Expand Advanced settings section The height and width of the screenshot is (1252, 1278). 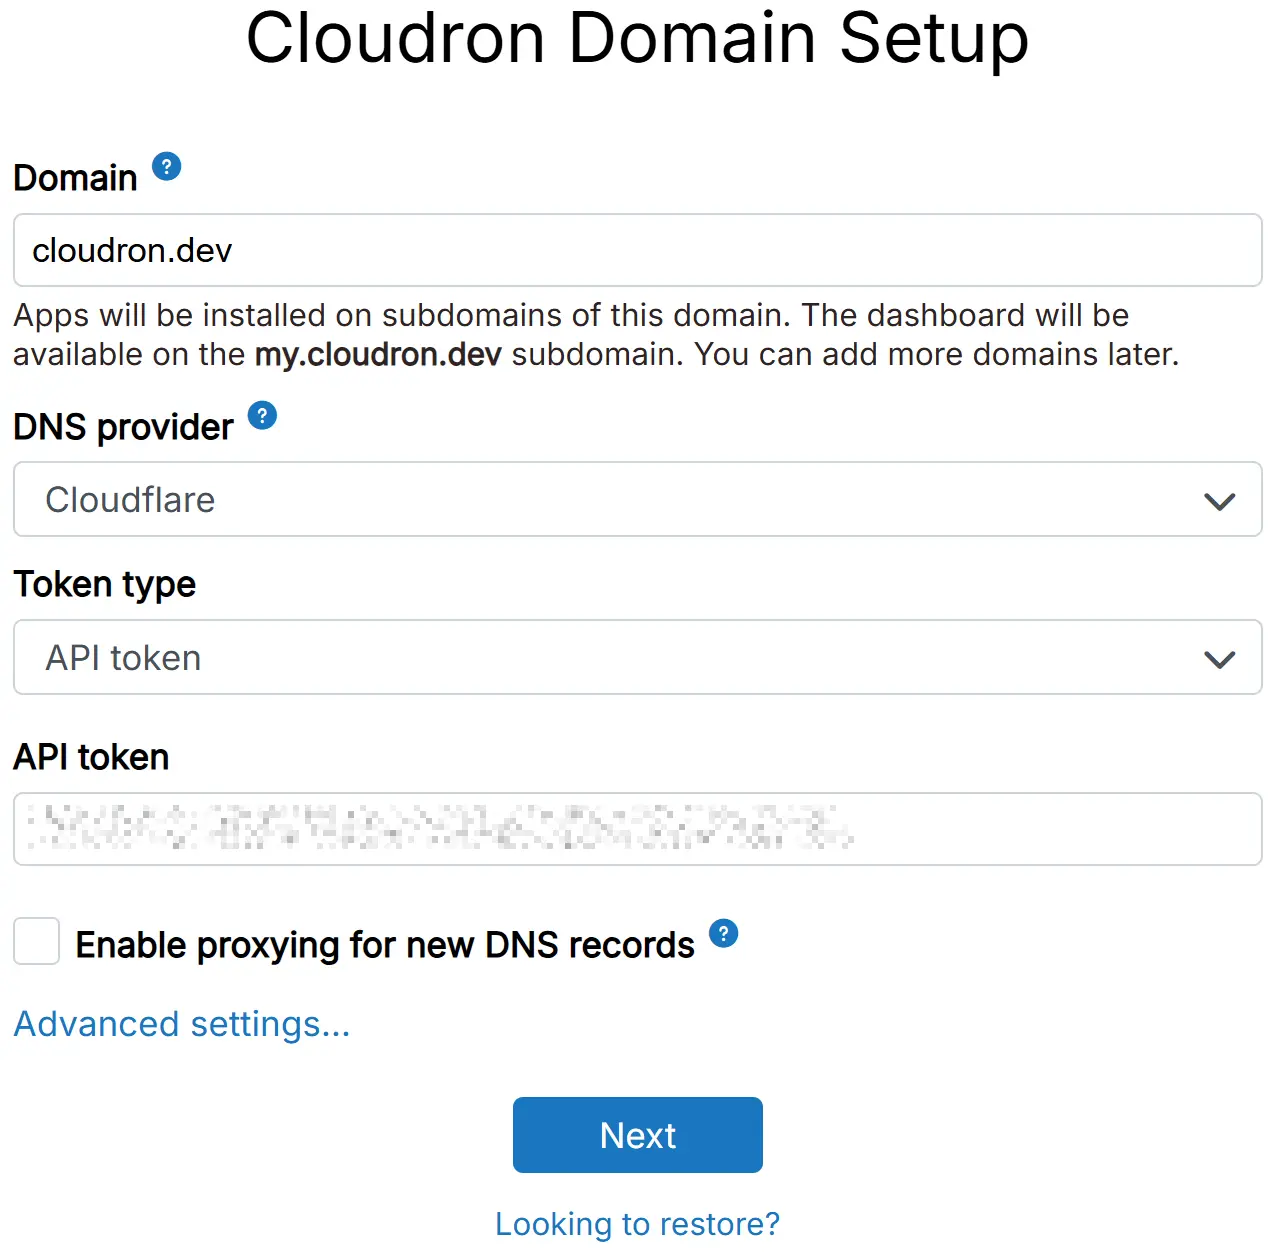tap(182, 1024)
